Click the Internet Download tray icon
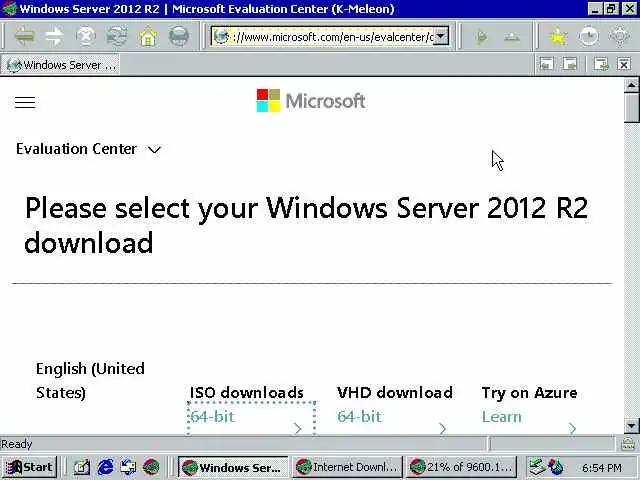Image resolution: width=640 pixels, height=480 pixels. tap(556, 467)
